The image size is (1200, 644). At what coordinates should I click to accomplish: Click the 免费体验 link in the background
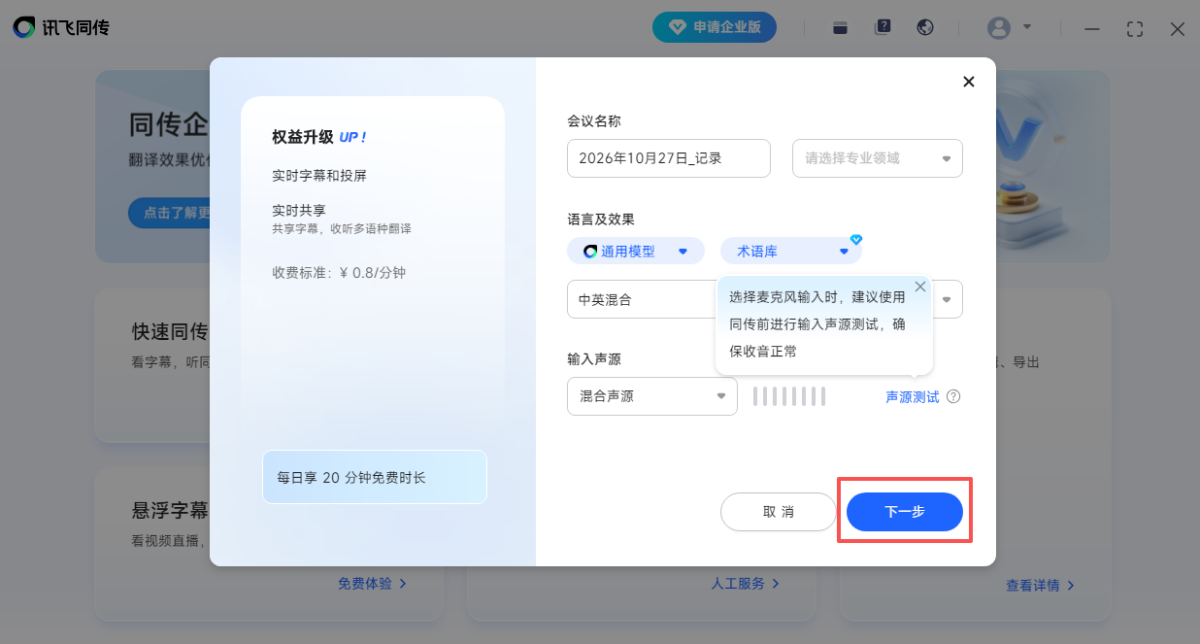point(372,583)
